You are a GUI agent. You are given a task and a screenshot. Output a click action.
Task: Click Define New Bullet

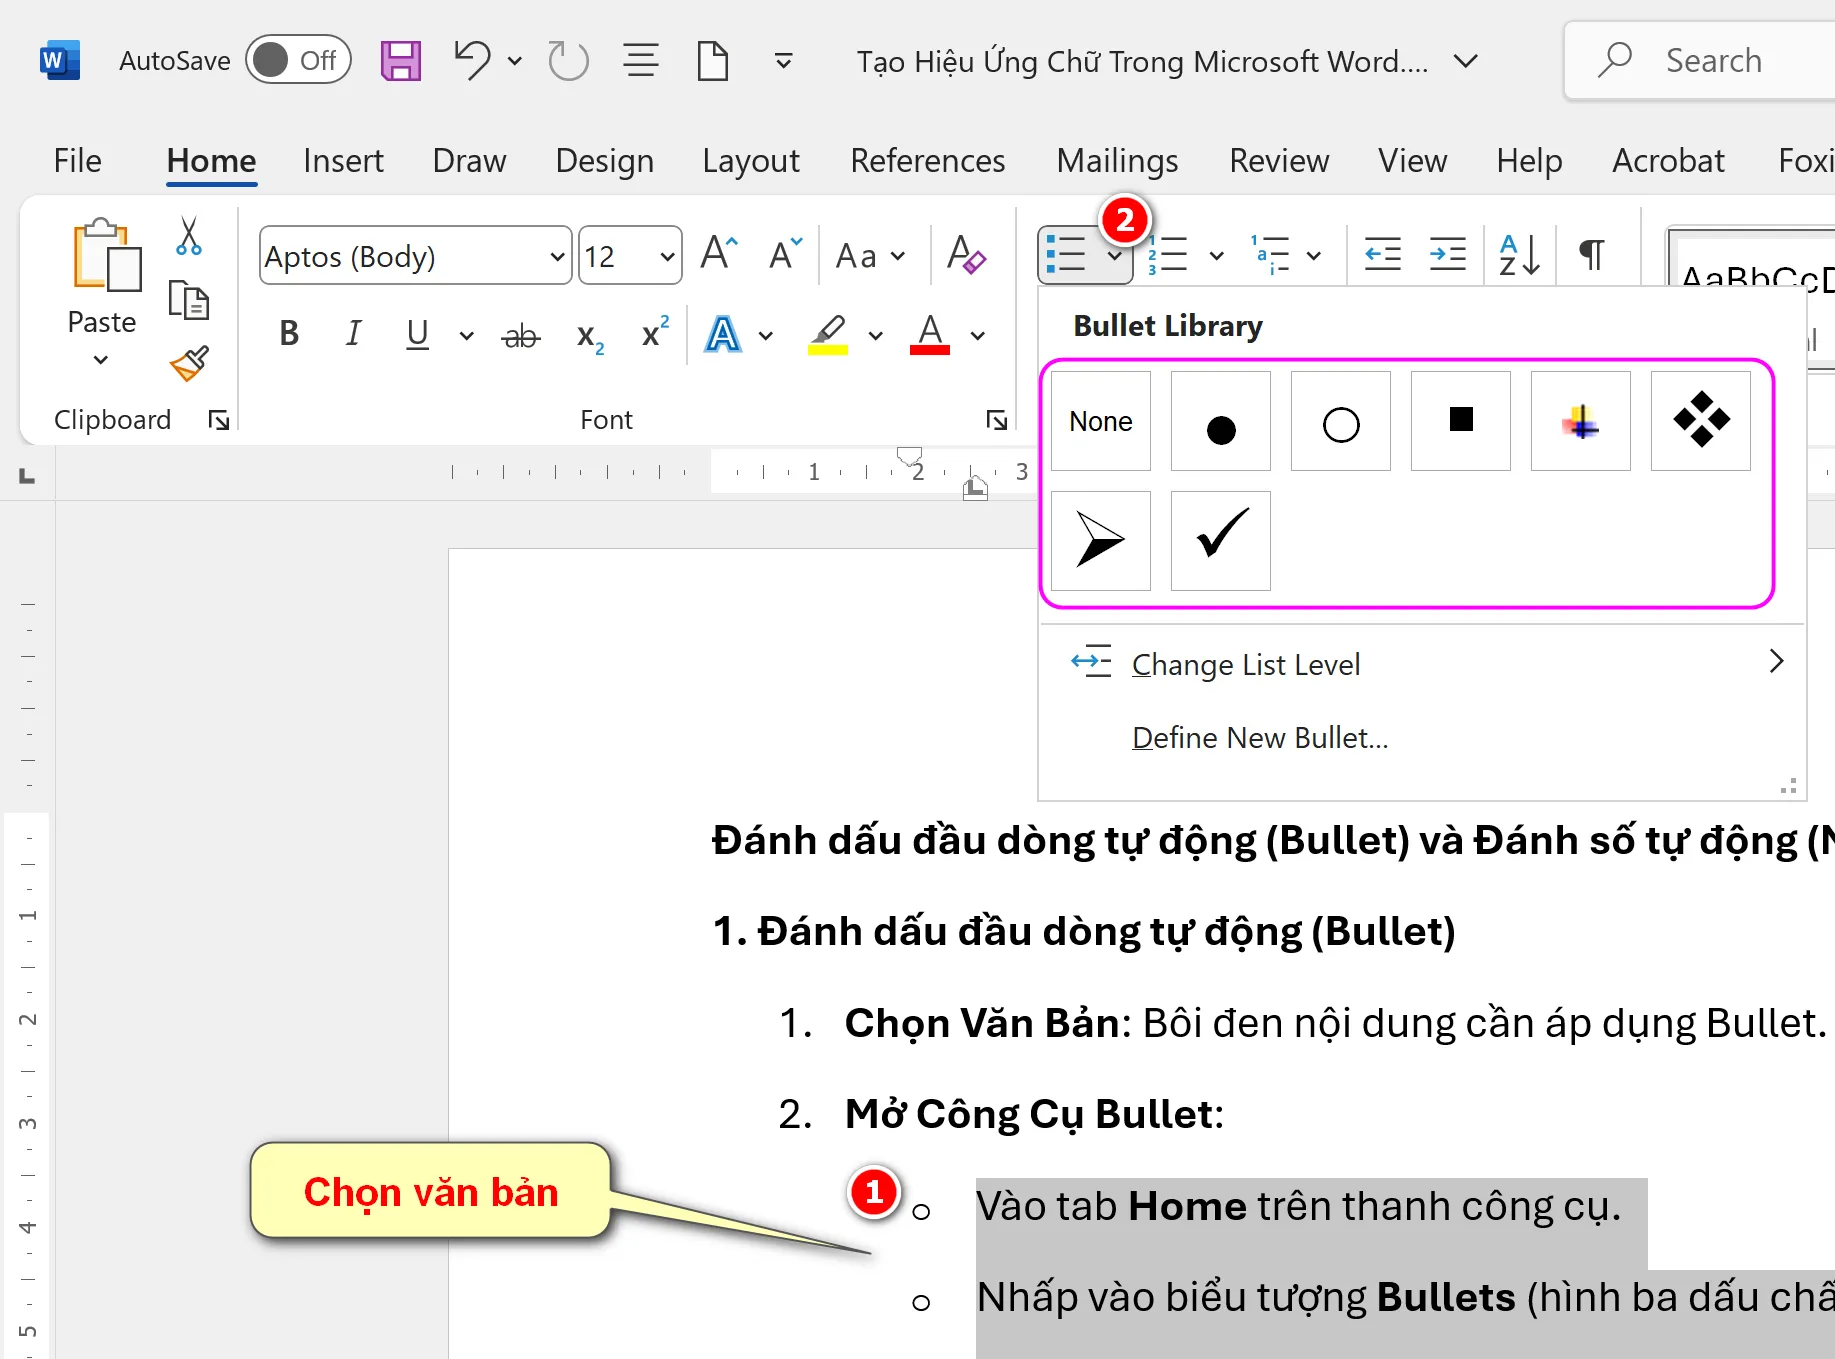(x=1260, y=737)
